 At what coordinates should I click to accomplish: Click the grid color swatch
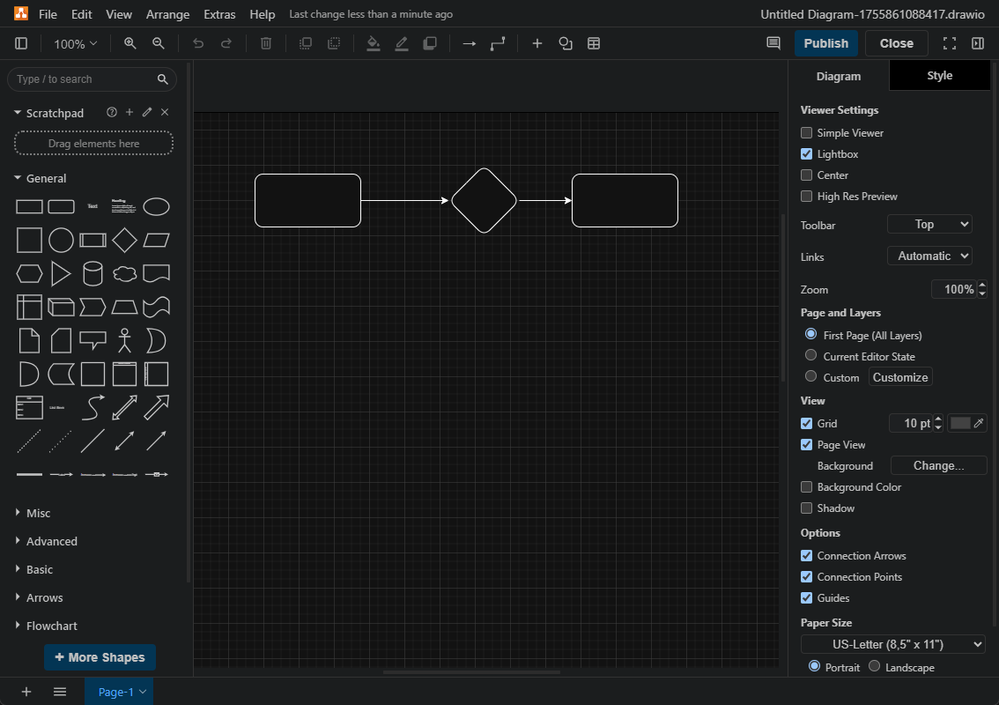tap(960, 424)
